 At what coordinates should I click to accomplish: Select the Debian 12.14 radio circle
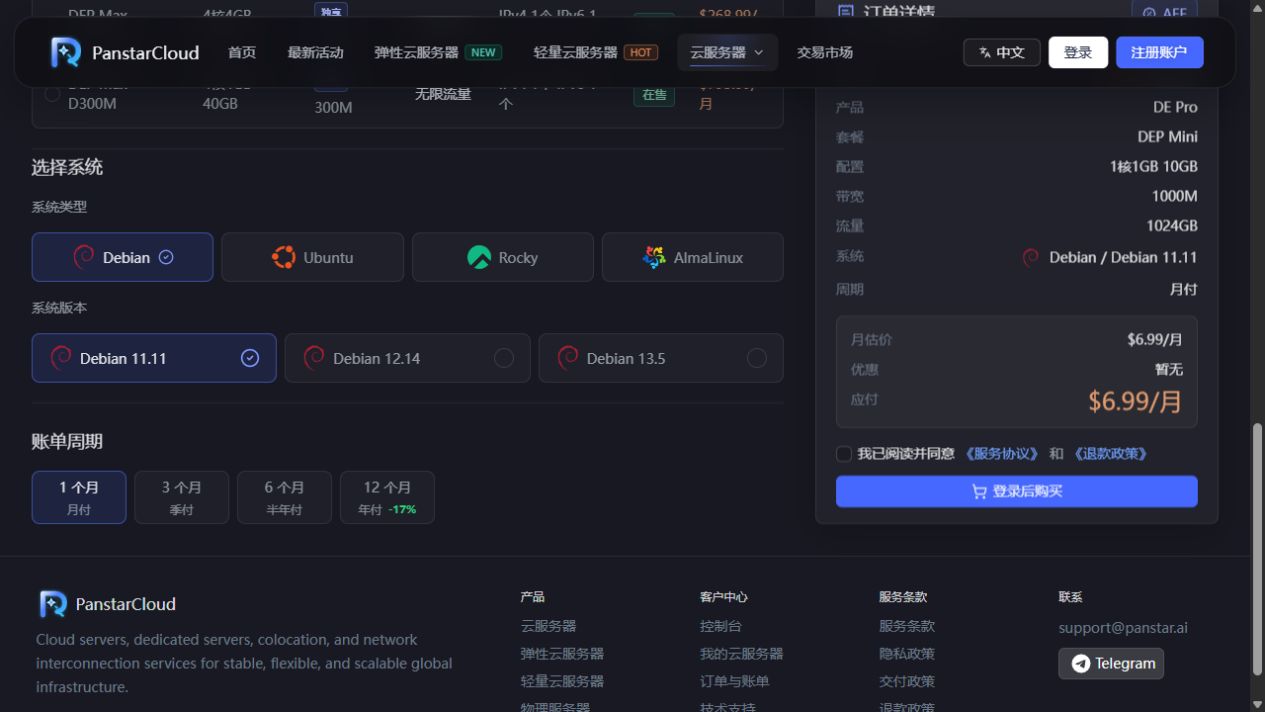click(x=504, y=358)
